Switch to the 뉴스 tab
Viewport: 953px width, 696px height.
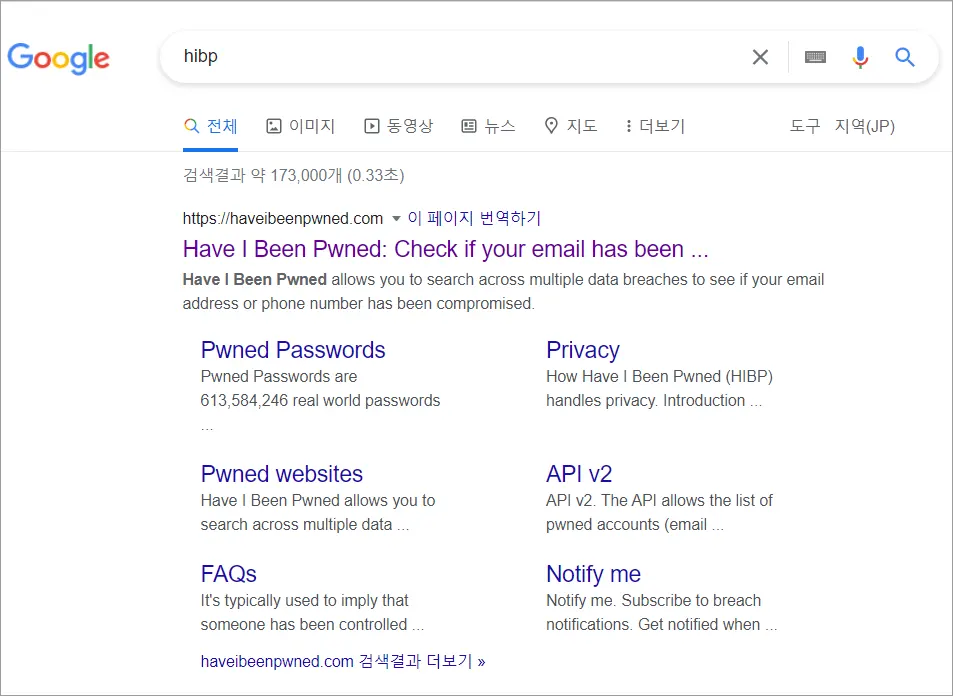[489, 125]
